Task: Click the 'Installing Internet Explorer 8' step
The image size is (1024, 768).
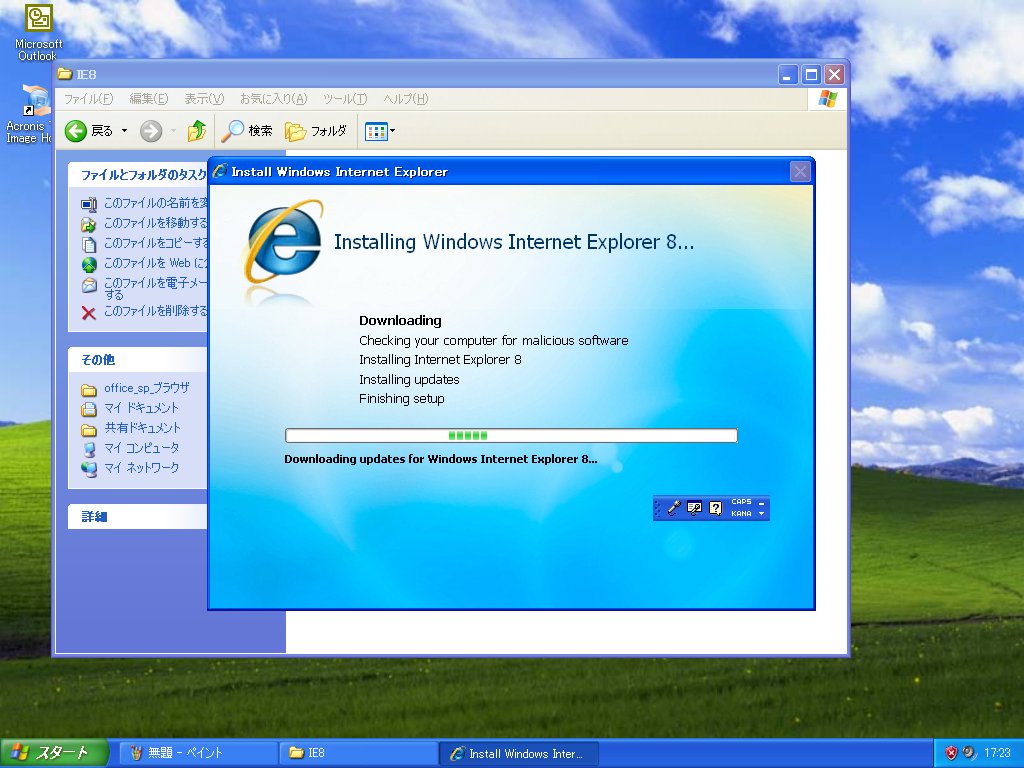Action: point(440,360)
